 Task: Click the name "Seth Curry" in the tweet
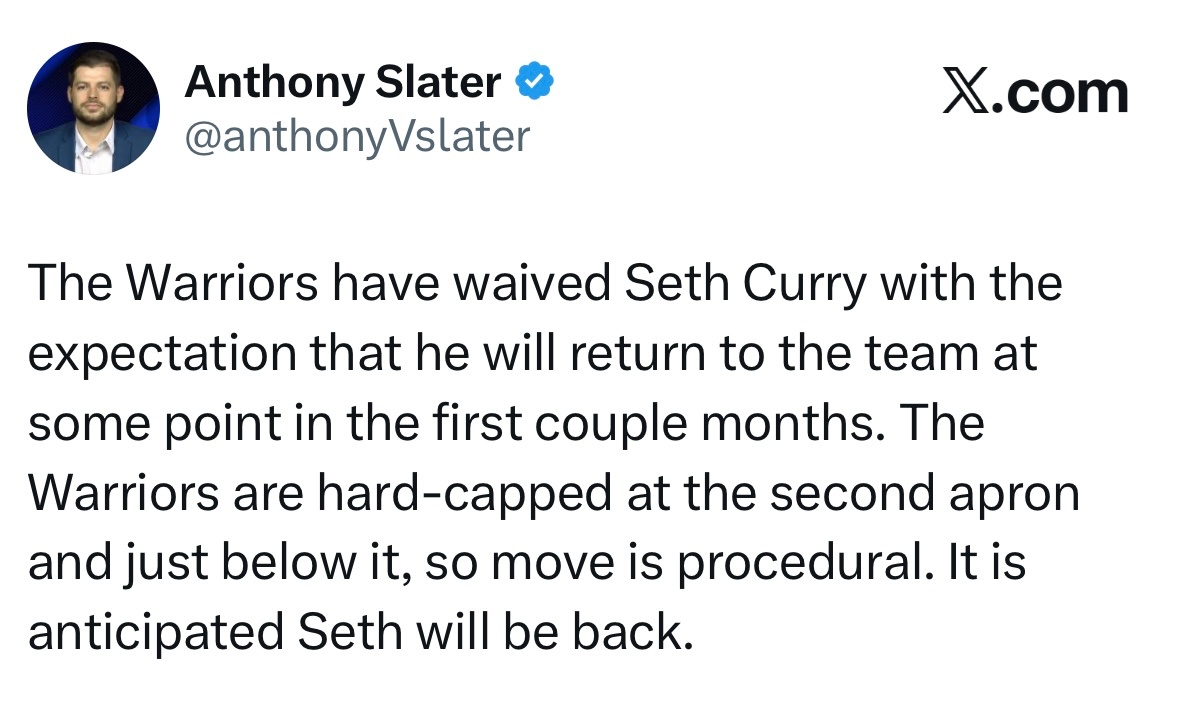pos(745,285)
